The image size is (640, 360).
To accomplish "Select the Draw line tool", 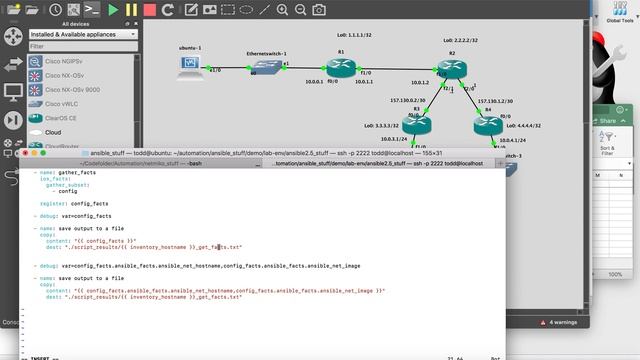I will point(264,9).
